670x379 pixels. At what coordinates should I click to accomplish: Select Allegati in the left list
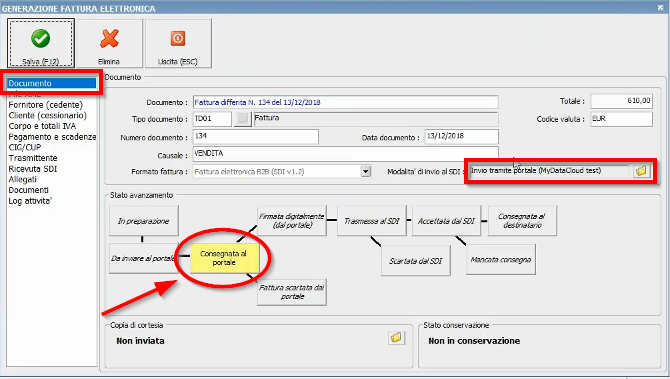[23, 179]
